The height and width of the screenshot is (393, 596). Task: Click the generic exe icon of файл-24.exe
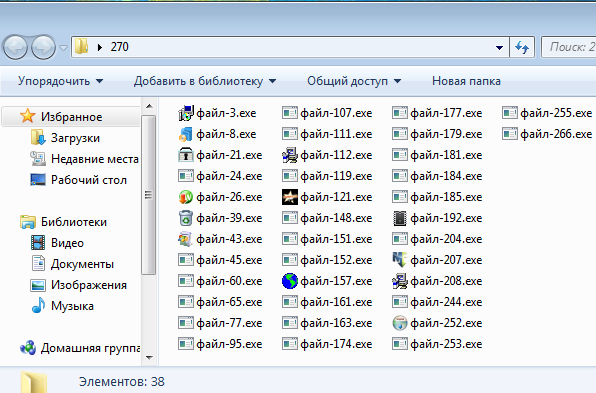[186, 176]
